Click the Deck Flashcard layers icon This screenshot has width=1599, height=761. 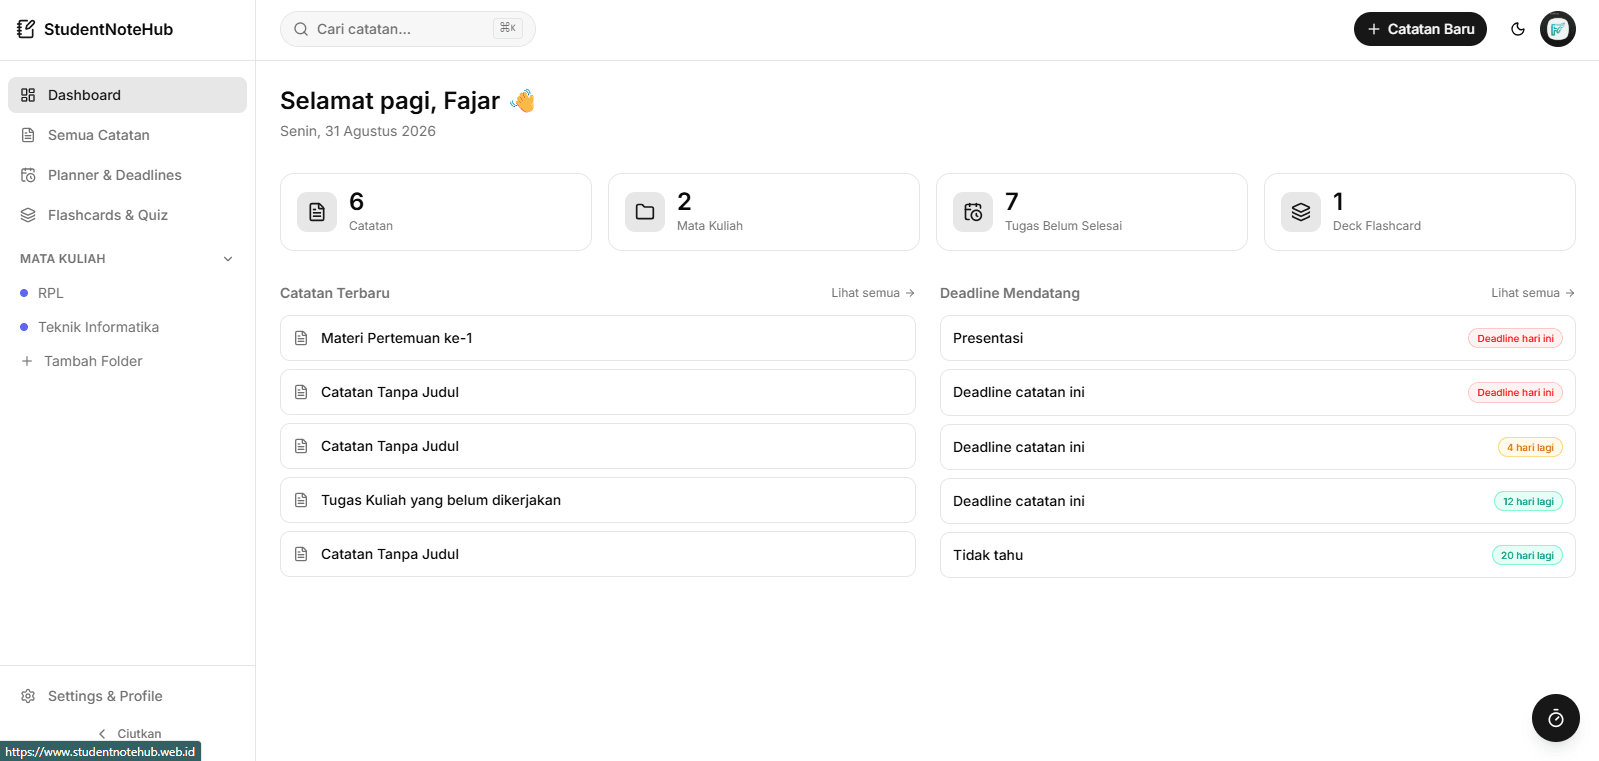click(1301, 212)
